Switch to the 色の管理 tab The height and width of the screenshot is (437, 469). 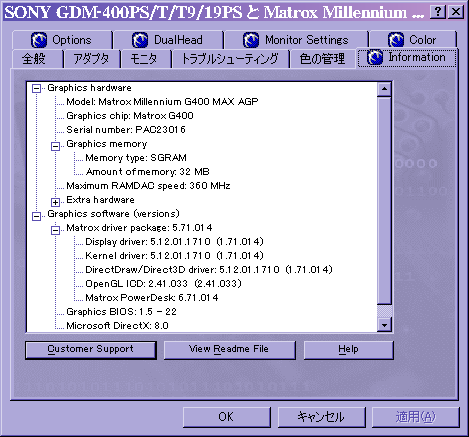click(323, 59)
